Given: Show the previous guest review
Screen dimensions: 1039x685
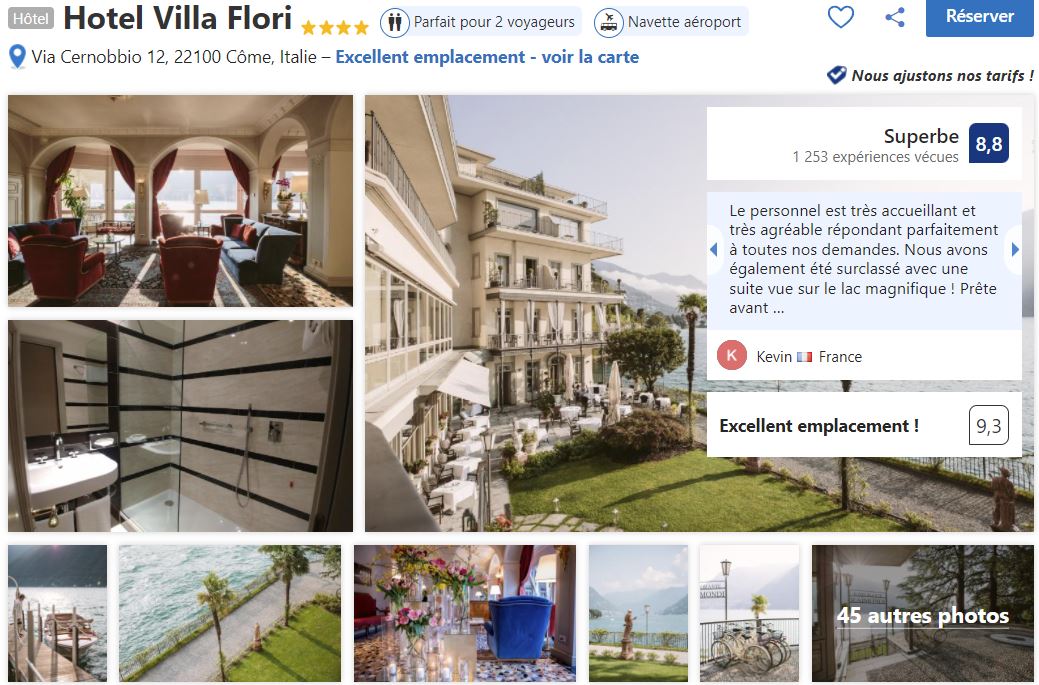Looking at the screenshot, I should [x=714, y=250].
